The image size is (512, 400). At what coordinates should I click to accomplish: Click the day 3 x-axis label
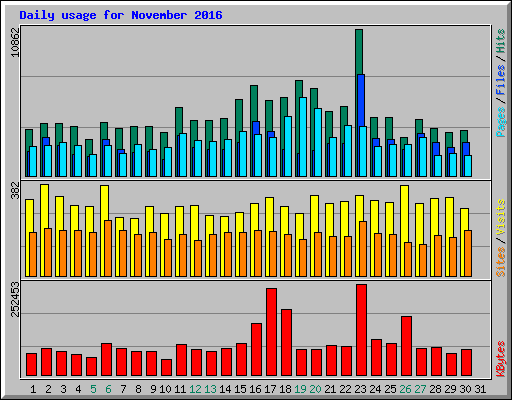(63, 389)
